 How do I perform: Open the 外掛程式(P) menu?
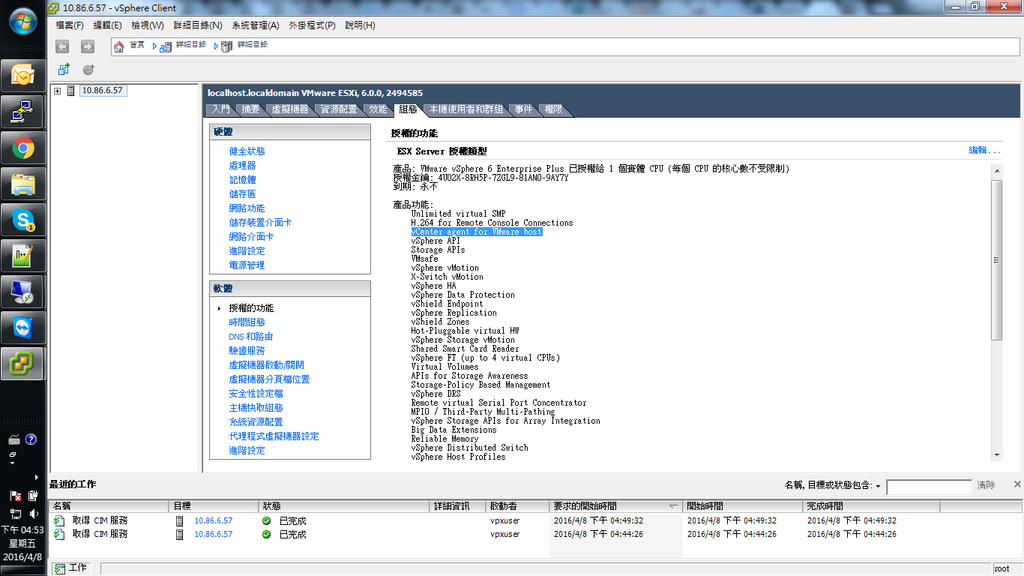tap(312, 25)
